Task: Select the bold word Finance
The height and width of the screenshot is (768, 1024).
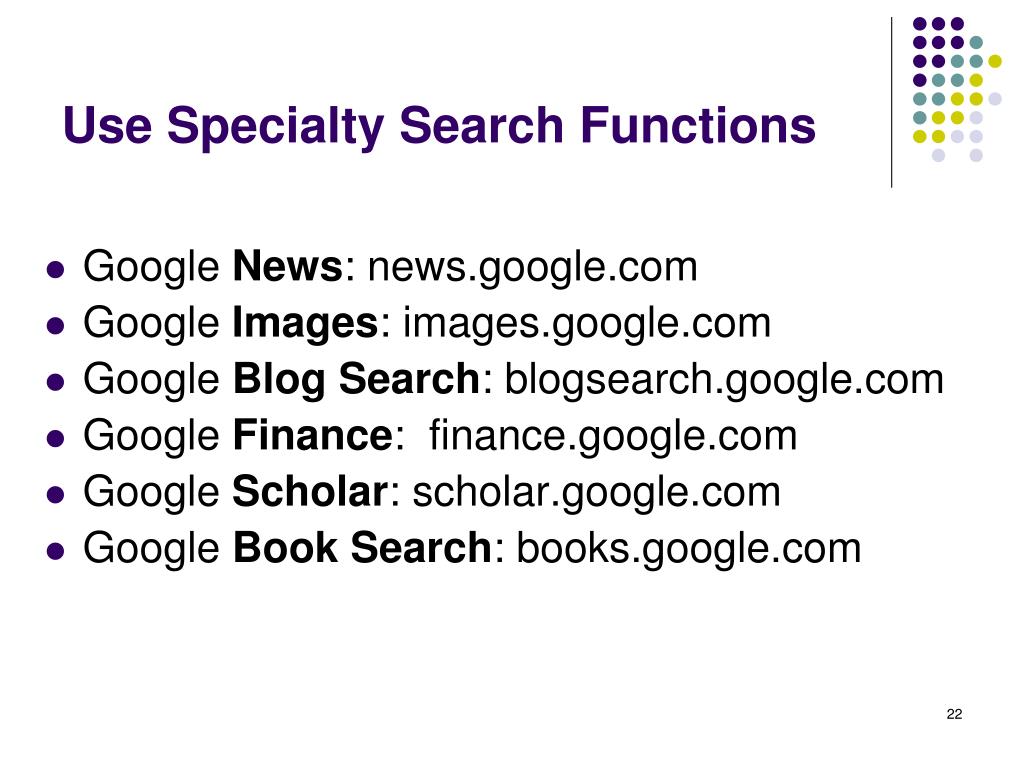Action: click(313, 436)
